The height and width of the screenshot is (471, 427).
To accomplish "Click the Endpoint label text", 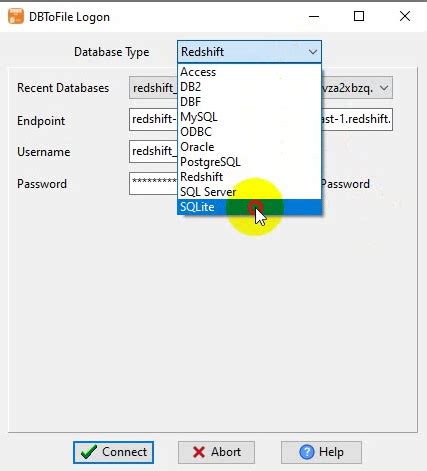I will point(41,121).
